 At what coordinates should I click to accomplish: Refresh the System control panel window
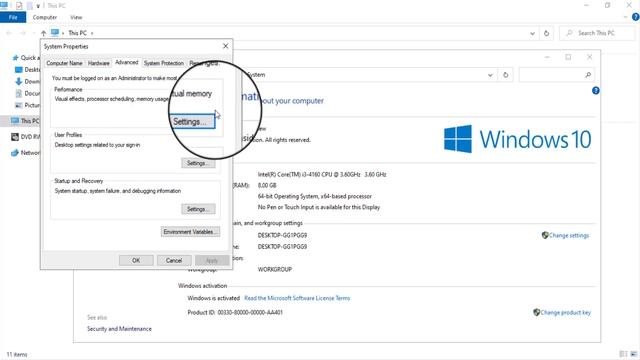pos(506,75)
